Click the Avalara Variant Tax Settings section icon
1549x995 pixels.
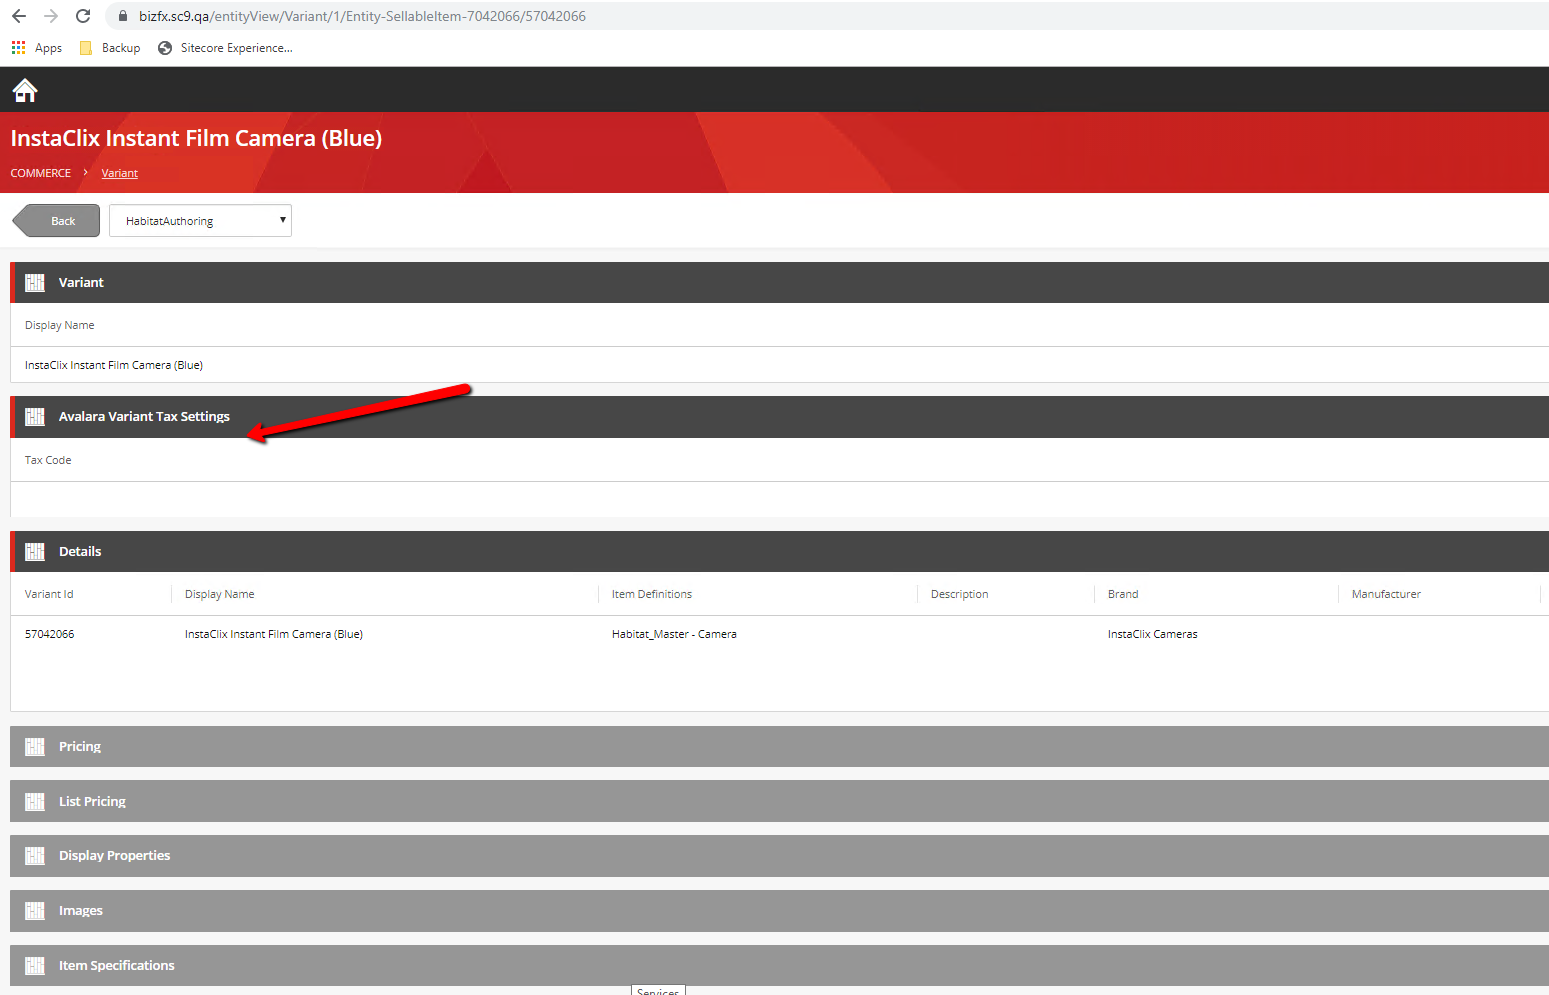pos(35,417)
